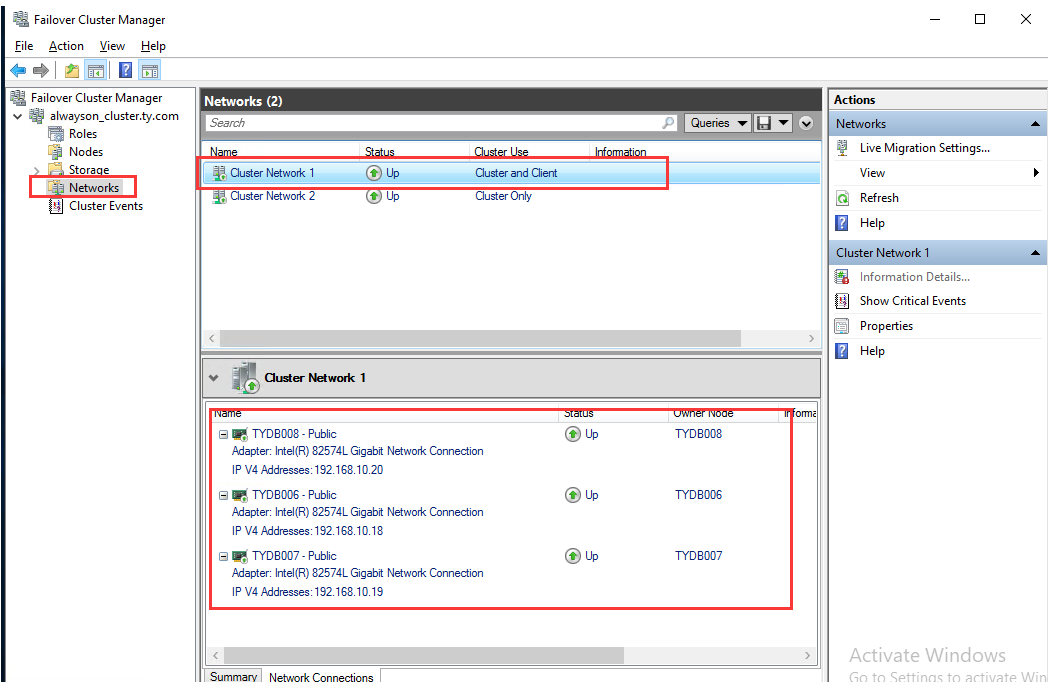Click the blue Help question mark toolbar icon

point(124,69)
